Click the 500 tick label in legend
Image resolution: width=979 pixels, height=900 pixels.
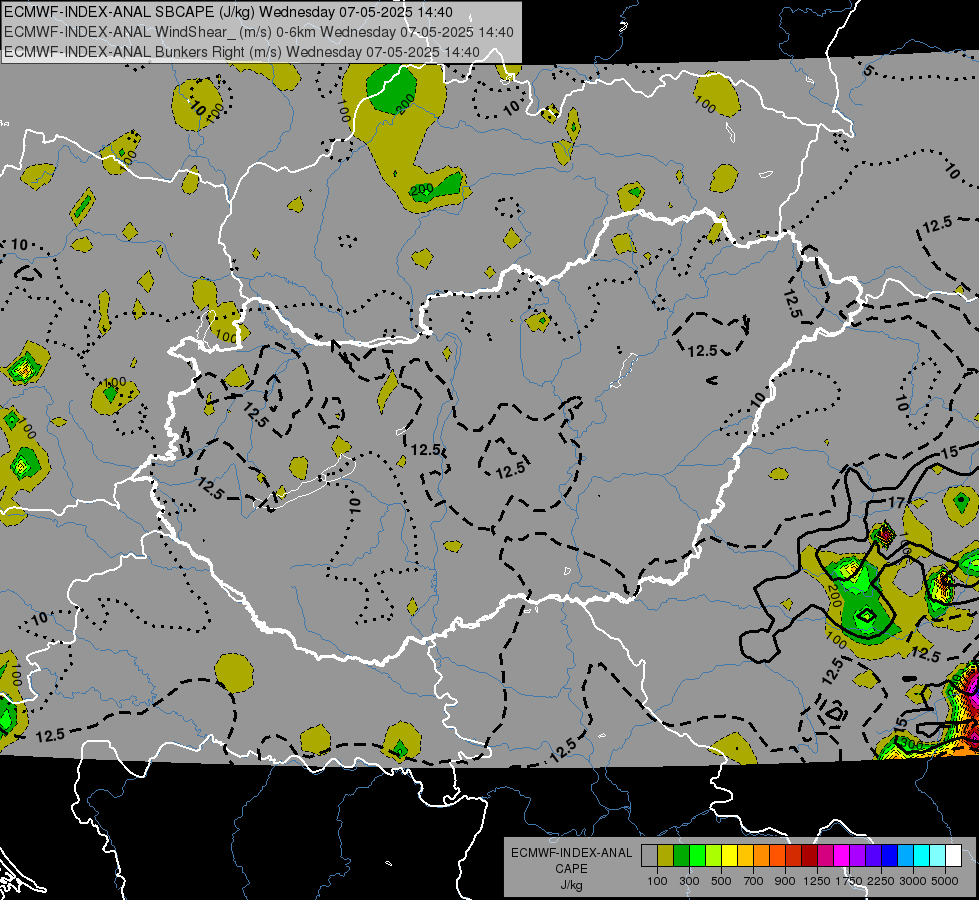(x=721, y=881)
